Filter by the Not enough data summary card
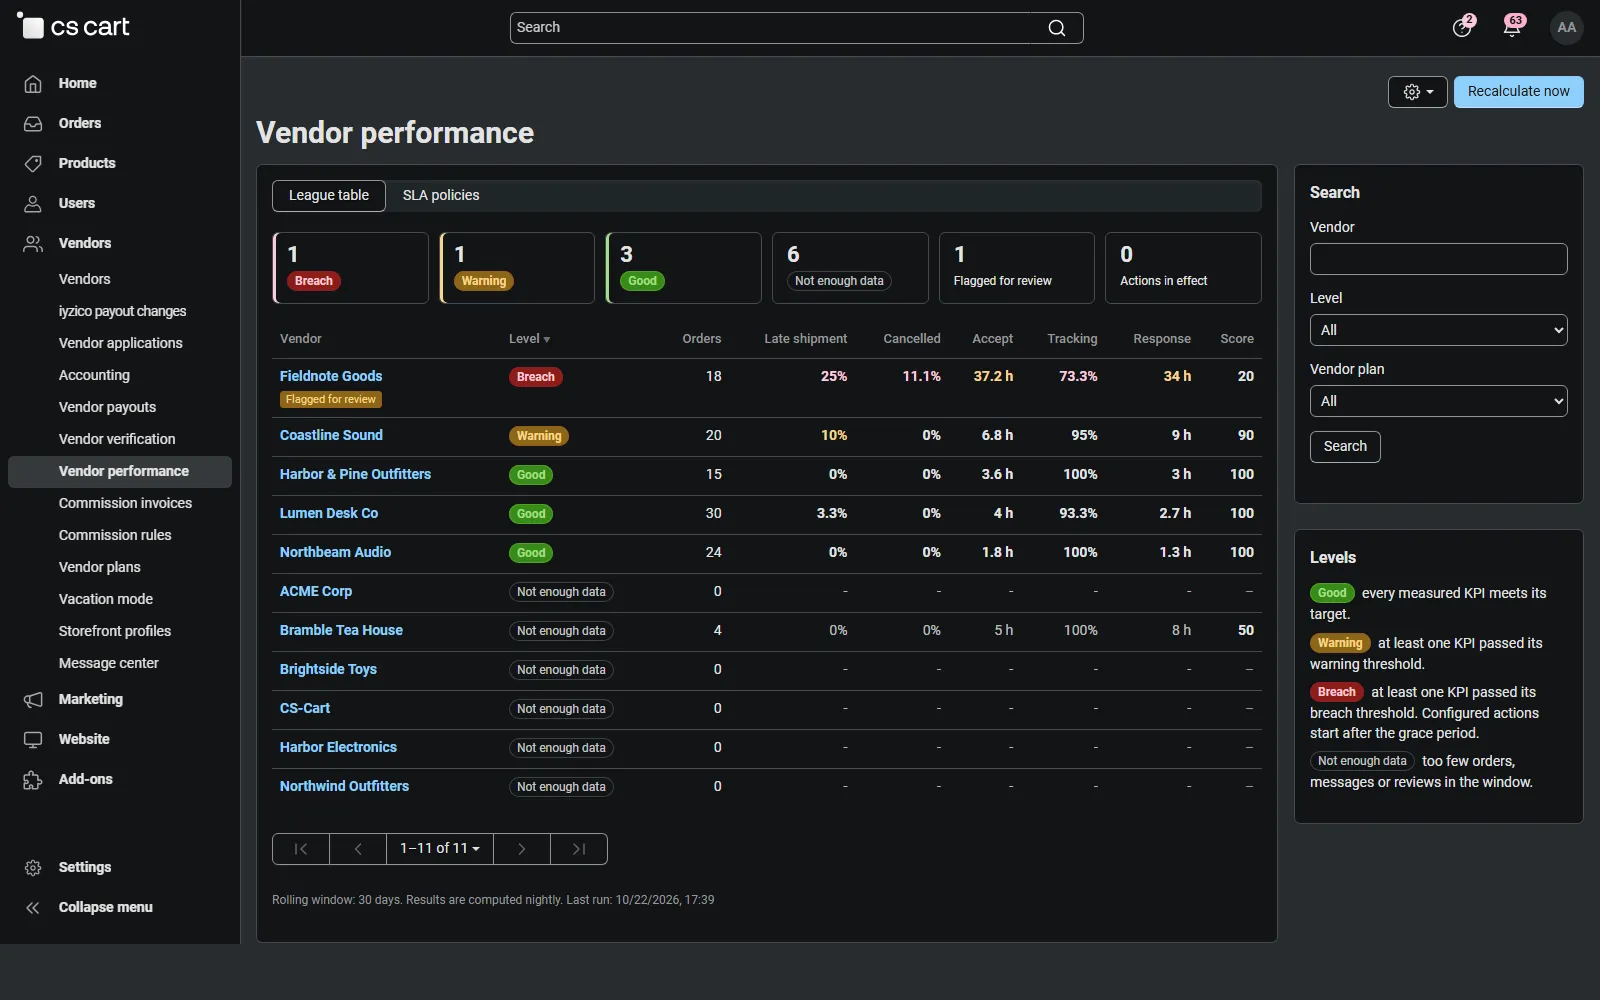 click(x=850, y=268)
